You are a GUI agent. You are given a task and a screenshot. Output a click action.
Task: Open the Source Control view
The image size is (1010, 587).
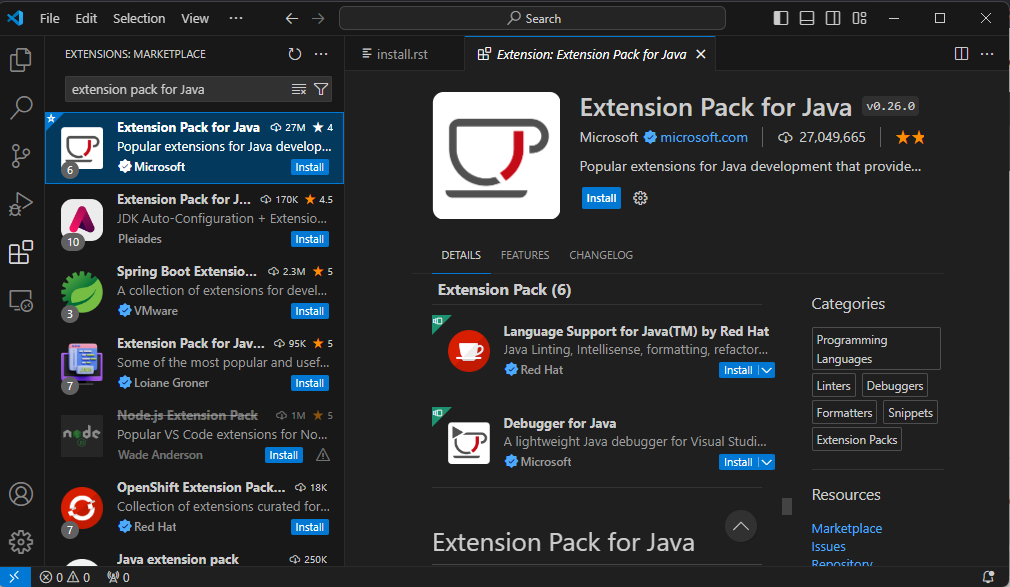[21, 156]
